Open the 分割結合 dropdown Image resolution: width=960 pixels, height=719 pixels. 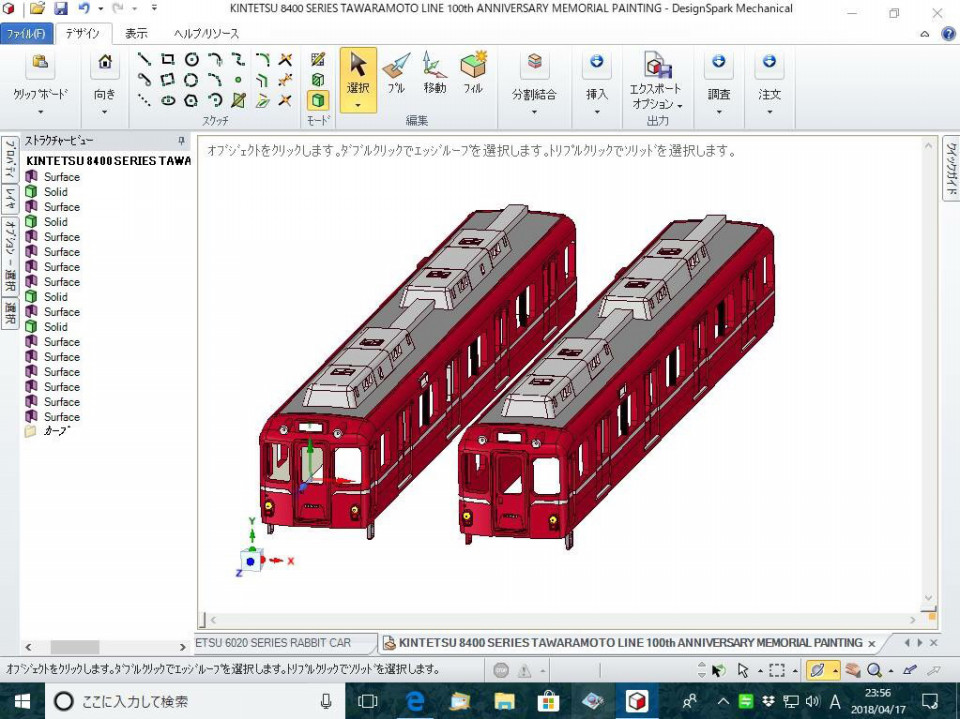pos(534,112)
